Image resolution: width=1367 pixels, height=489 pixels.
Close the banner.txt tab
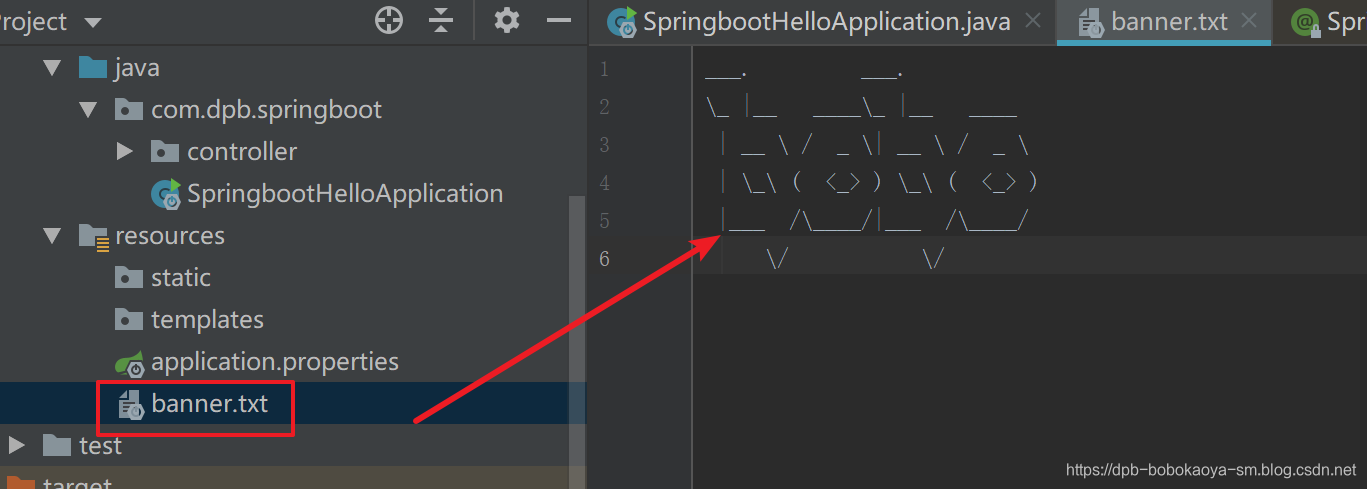[1248, 20]
